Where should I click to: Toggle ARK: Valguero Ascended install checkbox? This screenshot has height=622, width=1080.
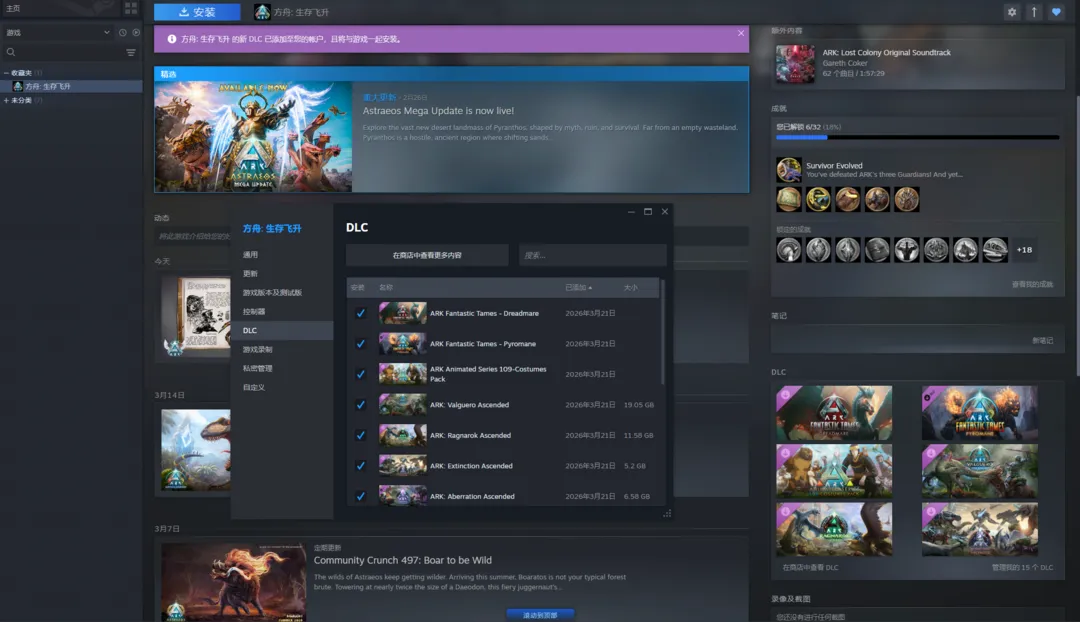point(361,405)
